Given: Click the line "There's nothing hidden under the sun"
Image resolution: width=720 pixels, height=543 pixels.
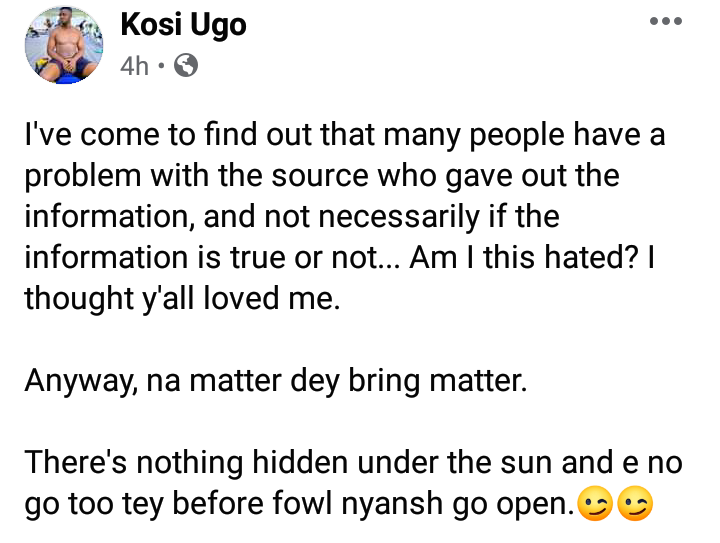Looking at the screenshot, I should tap(354, 463).
